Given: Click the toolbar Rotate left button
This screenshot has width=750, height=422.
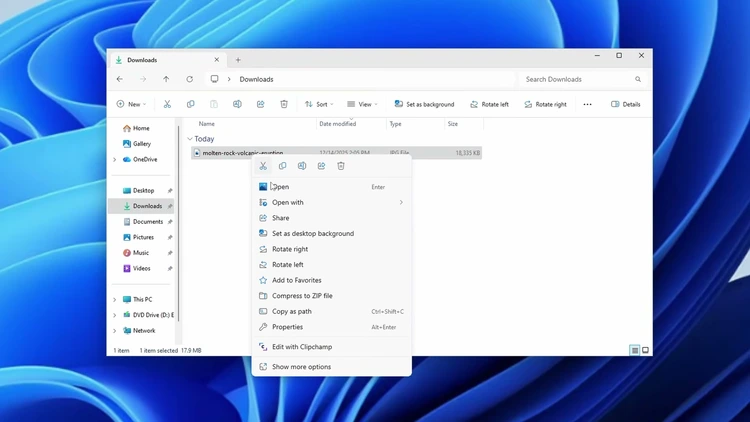Looking at the screenshot, I should [x=489, y=104].
